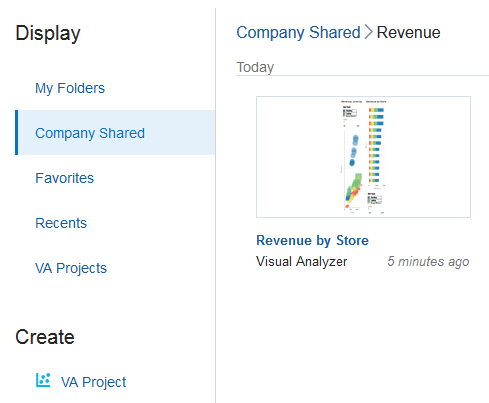Viewport: 489px width, 403px height.
Task: Show the Favorites list
Action: (x=64, y=178)
